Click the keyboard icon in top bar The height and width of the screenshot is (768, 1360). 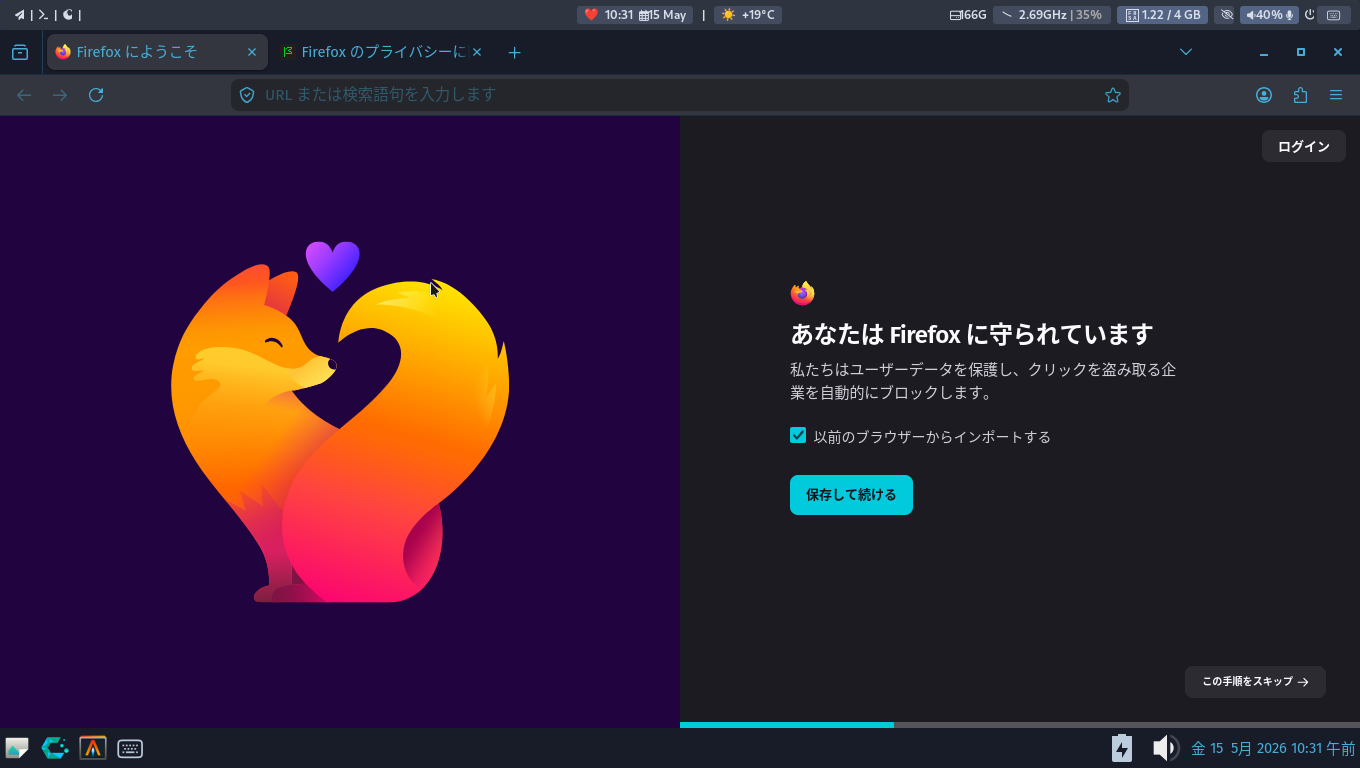[x=1334, y=15]
